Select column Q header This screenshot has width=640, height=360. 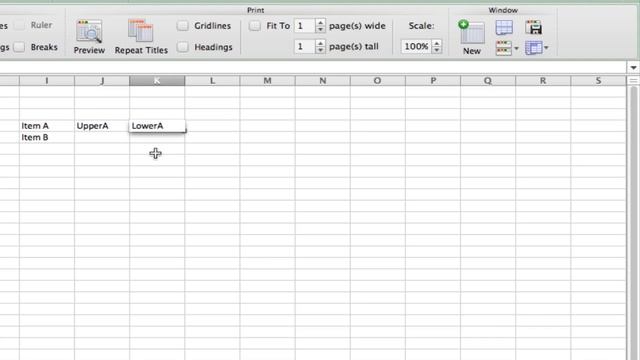488,81
